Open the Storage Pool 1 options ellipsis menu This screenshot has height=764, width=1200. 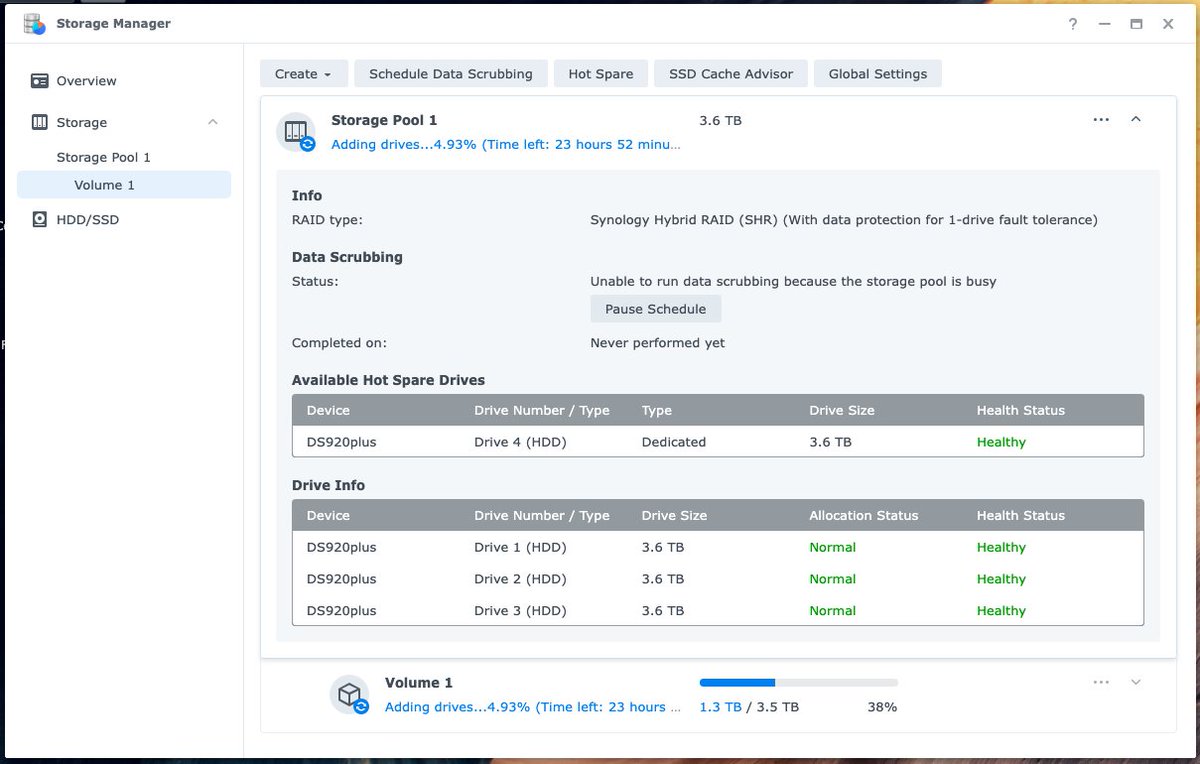[1101, 119]
